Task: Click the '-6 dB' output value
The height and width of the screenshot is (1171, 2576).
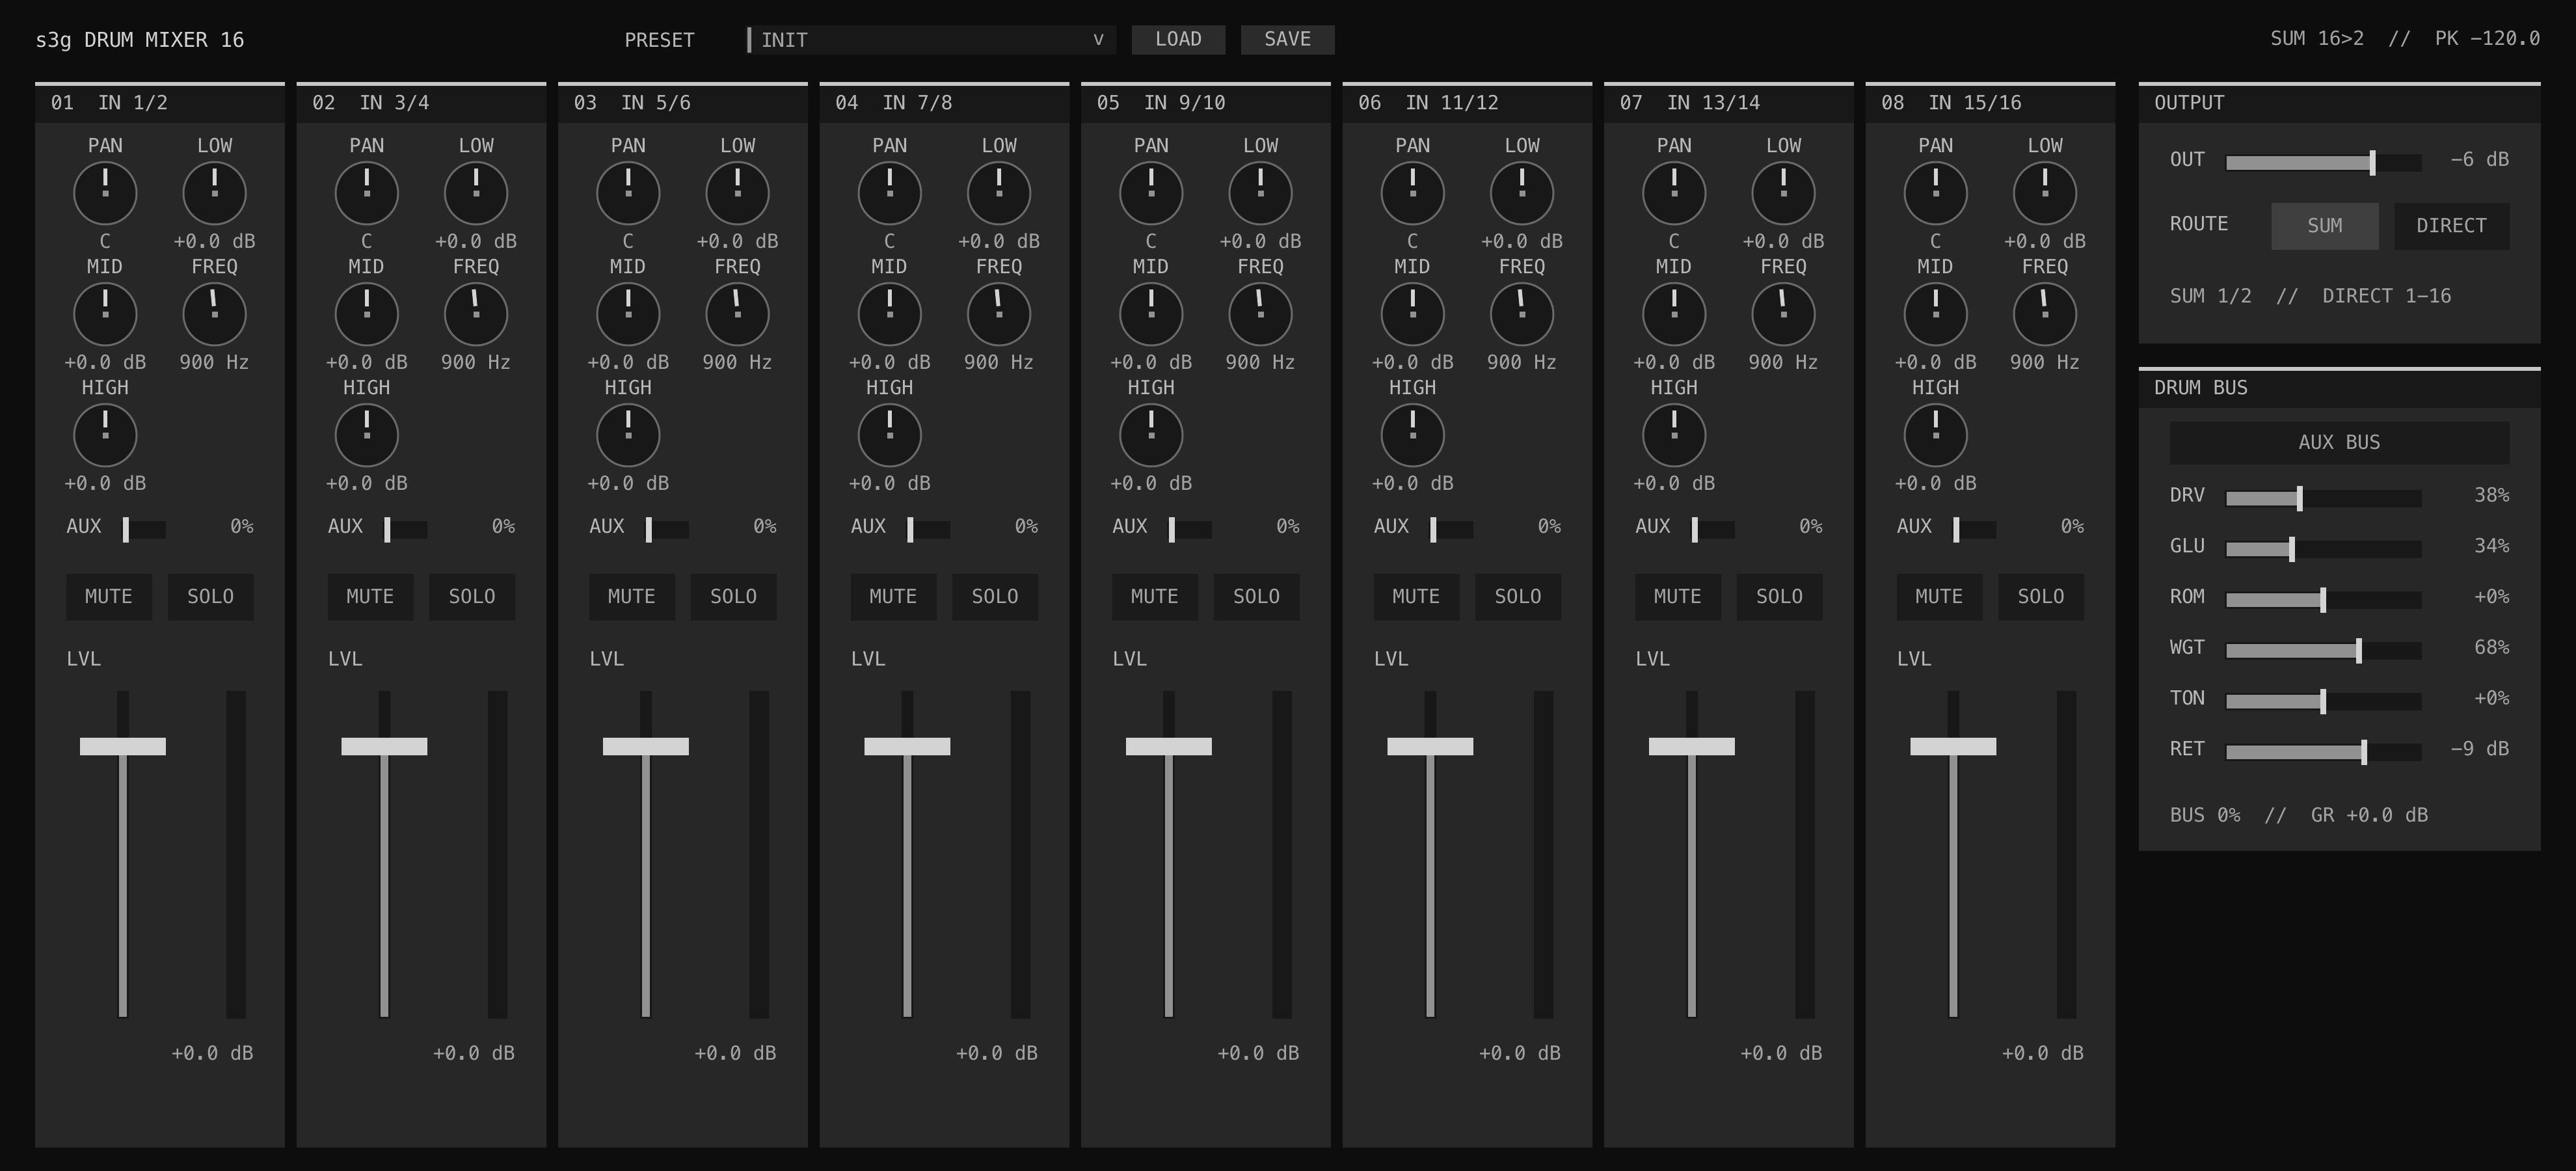Action: 2479,160
